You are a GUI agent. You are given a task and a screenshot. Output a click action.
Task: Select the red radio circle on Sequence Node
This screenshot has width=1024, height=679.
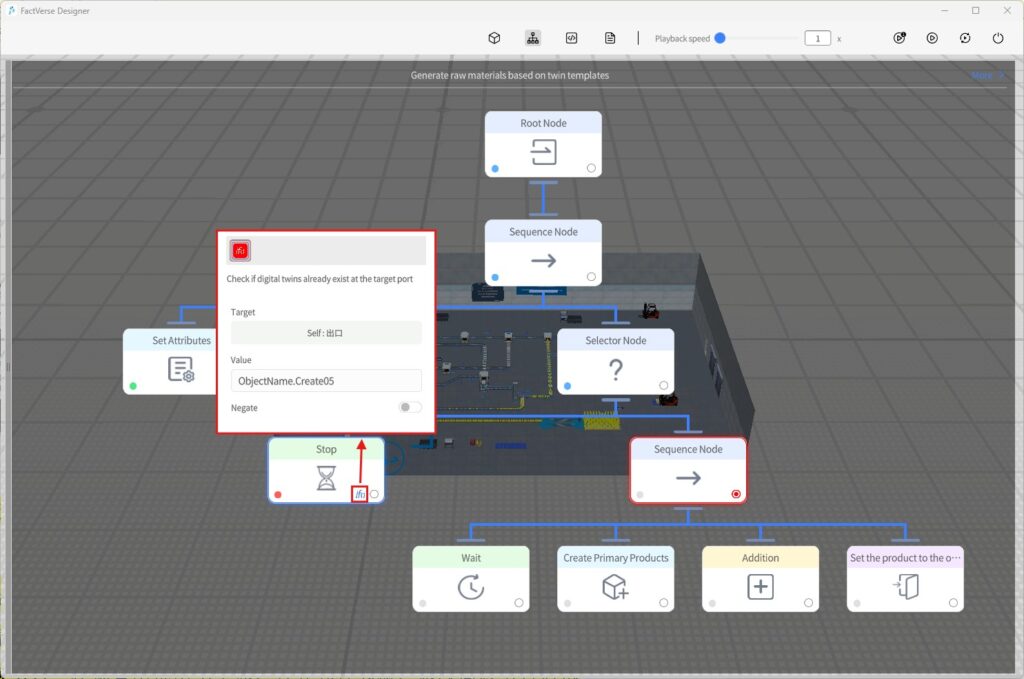[736, 494]
